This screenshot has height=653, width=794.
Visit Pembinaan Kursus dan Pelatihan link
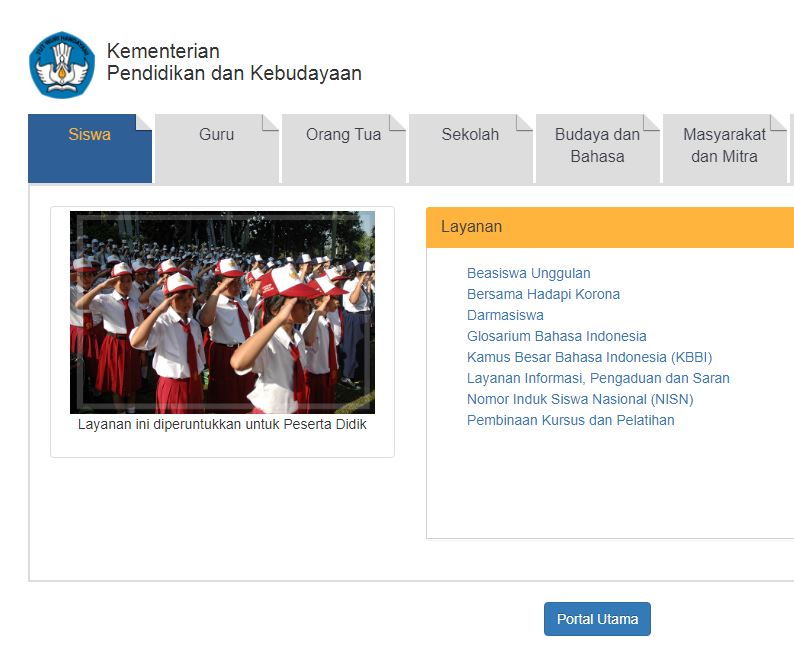tap(570, 420)
